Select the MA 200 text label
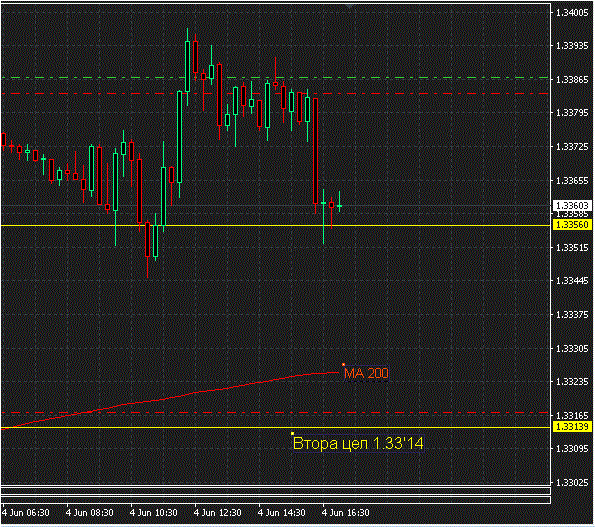Image resolution: width=596 pixels, height=528 pixels. point(366,373)
